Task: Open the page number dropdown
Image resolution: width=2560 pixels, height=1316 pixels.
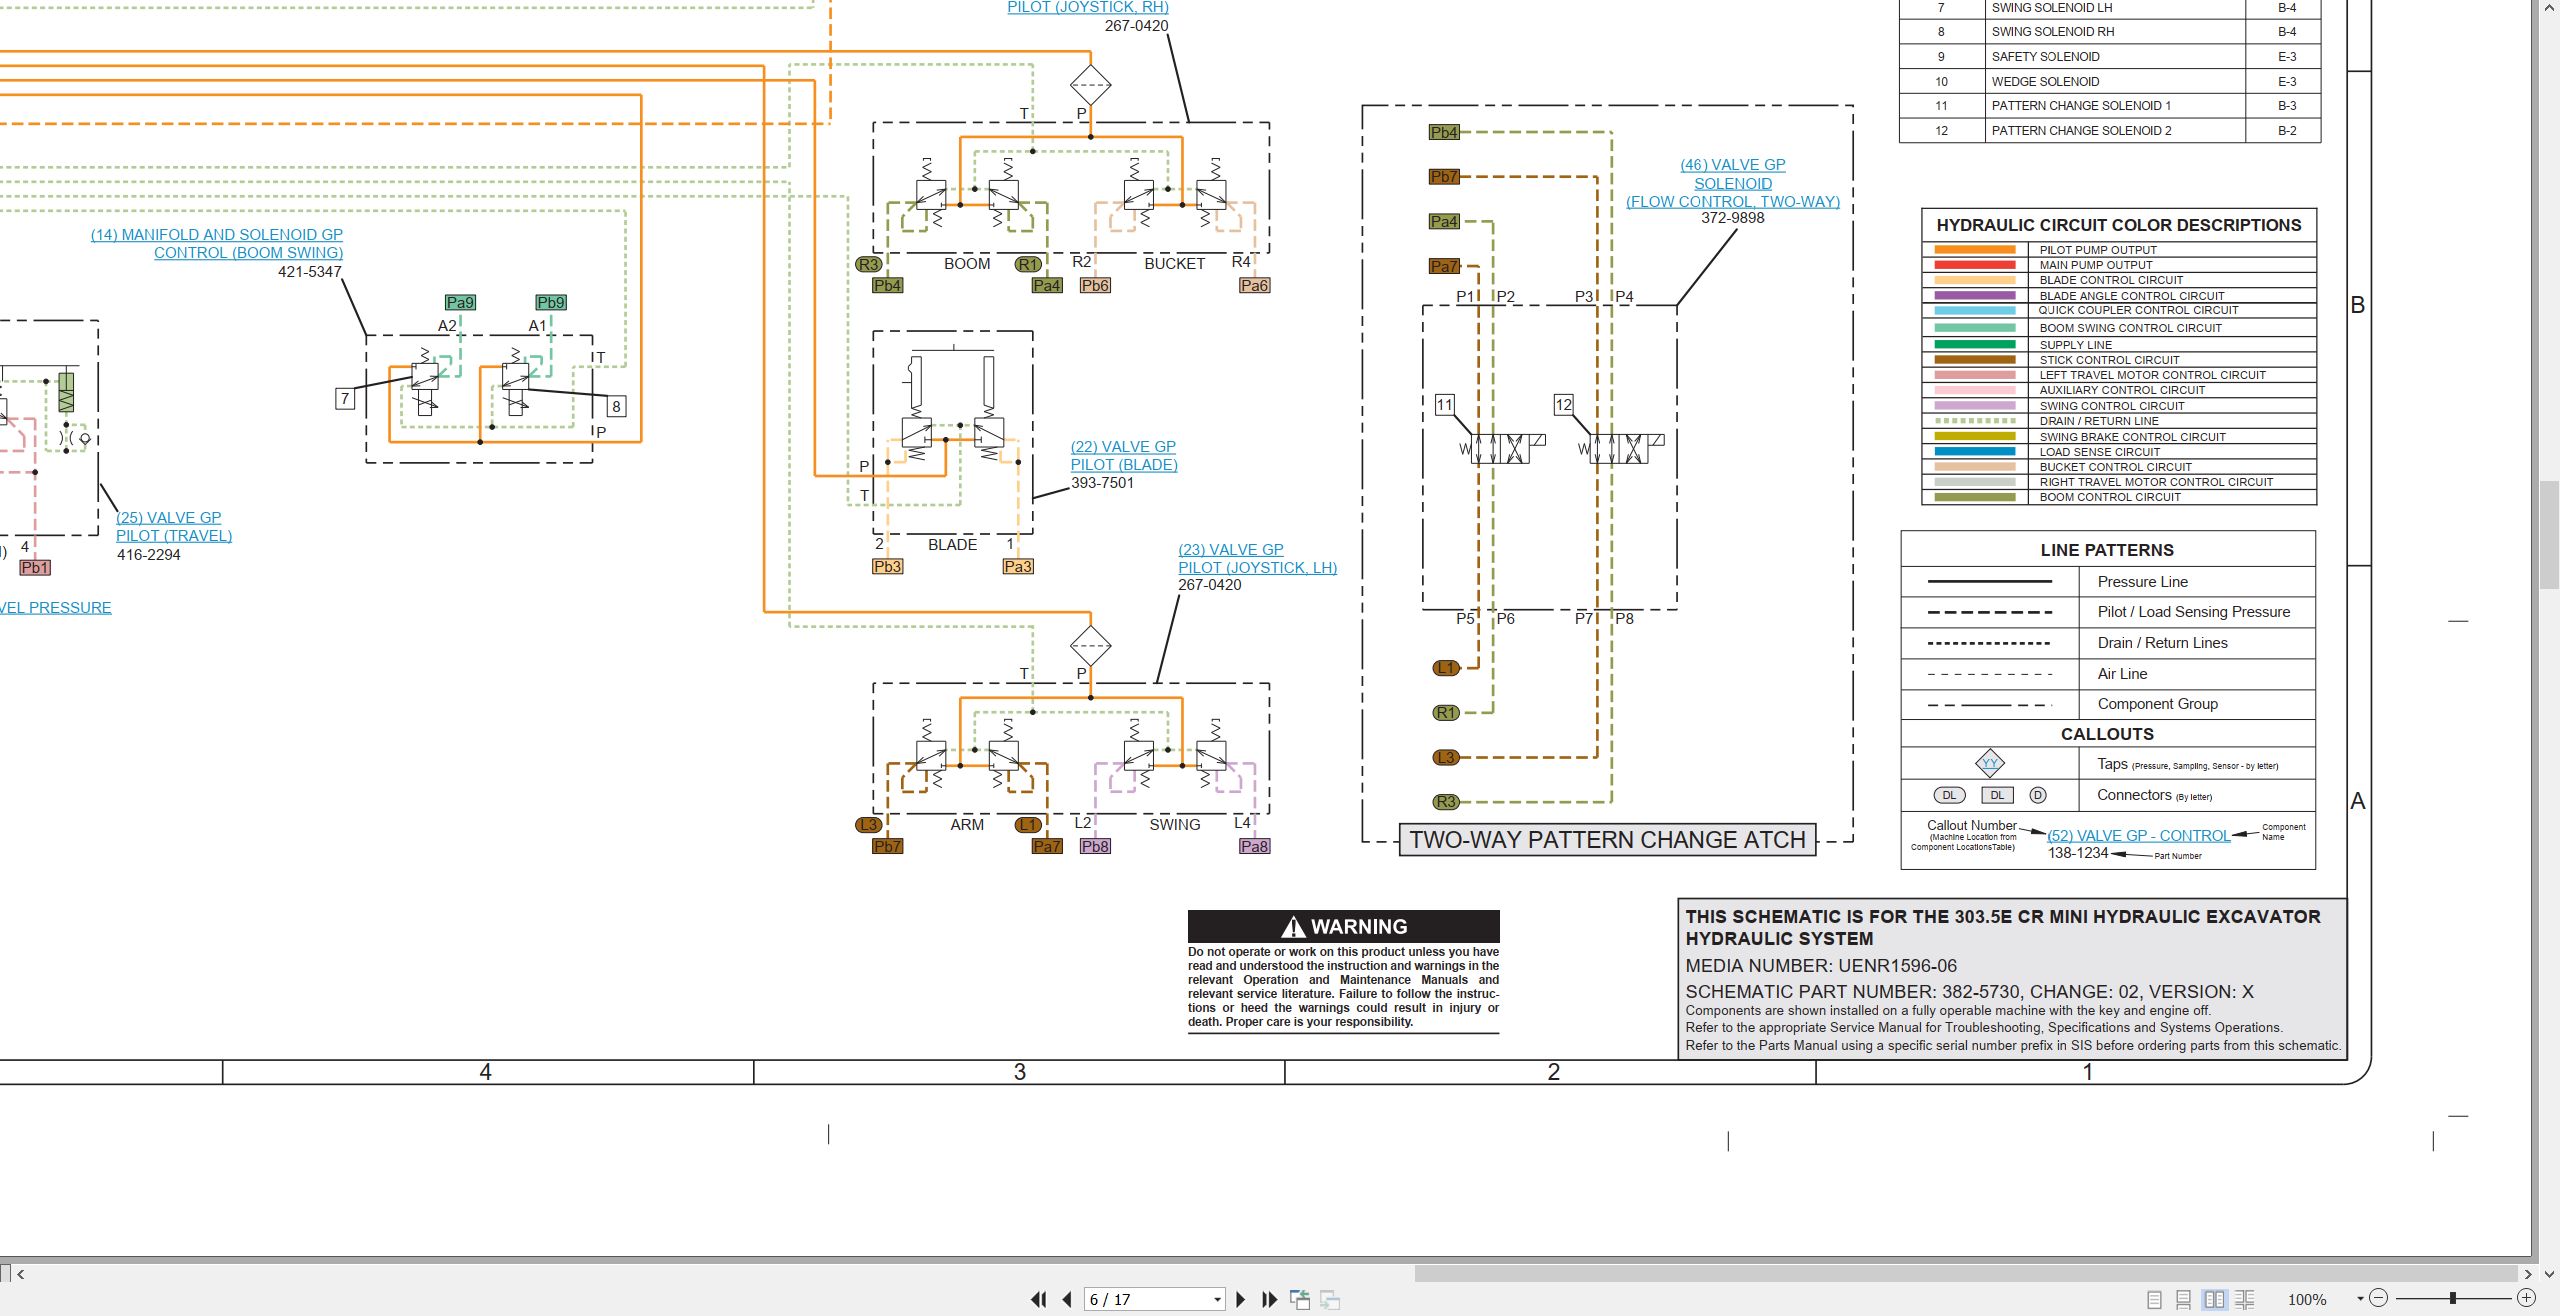Action: point(1217,1300)
